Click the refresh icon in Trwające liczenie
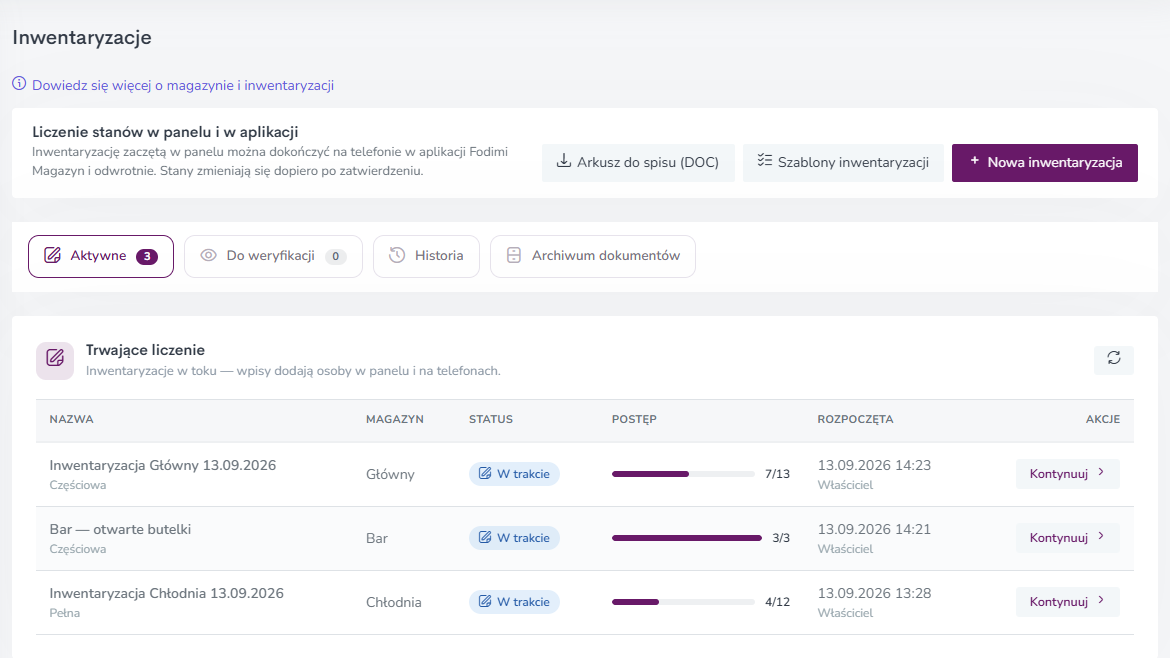The image size is (1170, 658). [1114, 359]
